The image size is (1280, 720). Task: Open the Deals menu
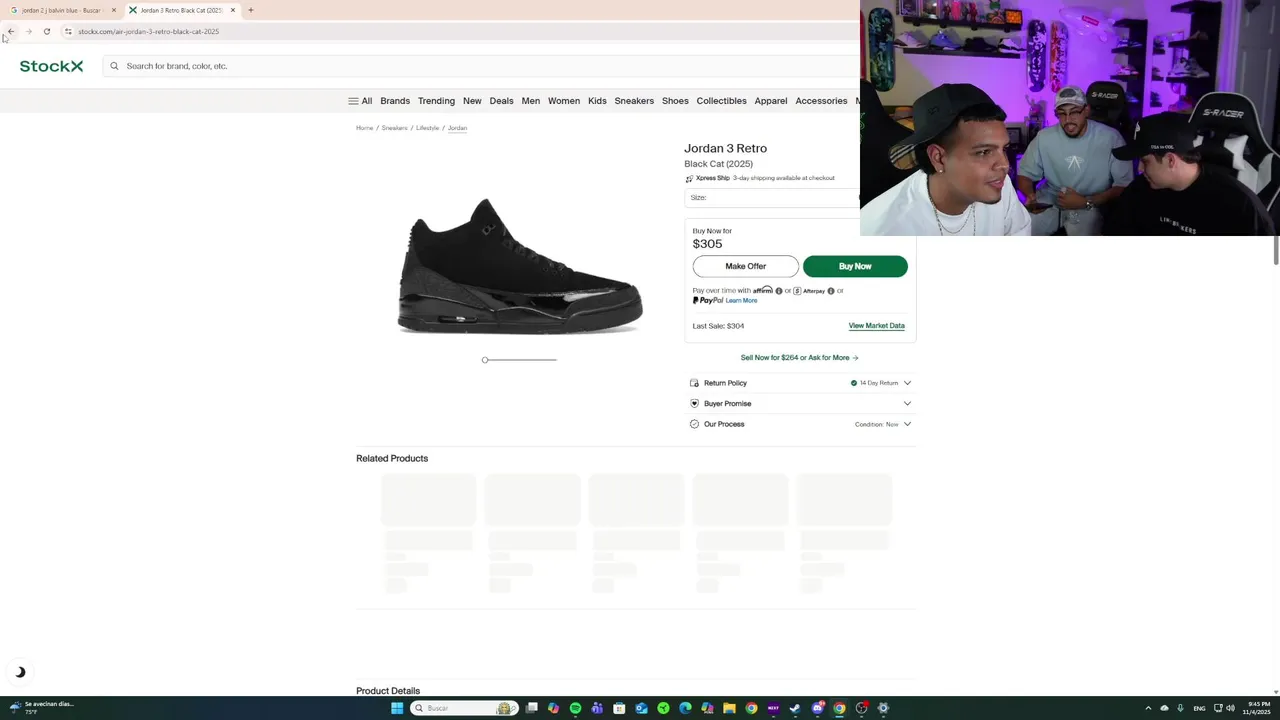[x=501, y=101]
